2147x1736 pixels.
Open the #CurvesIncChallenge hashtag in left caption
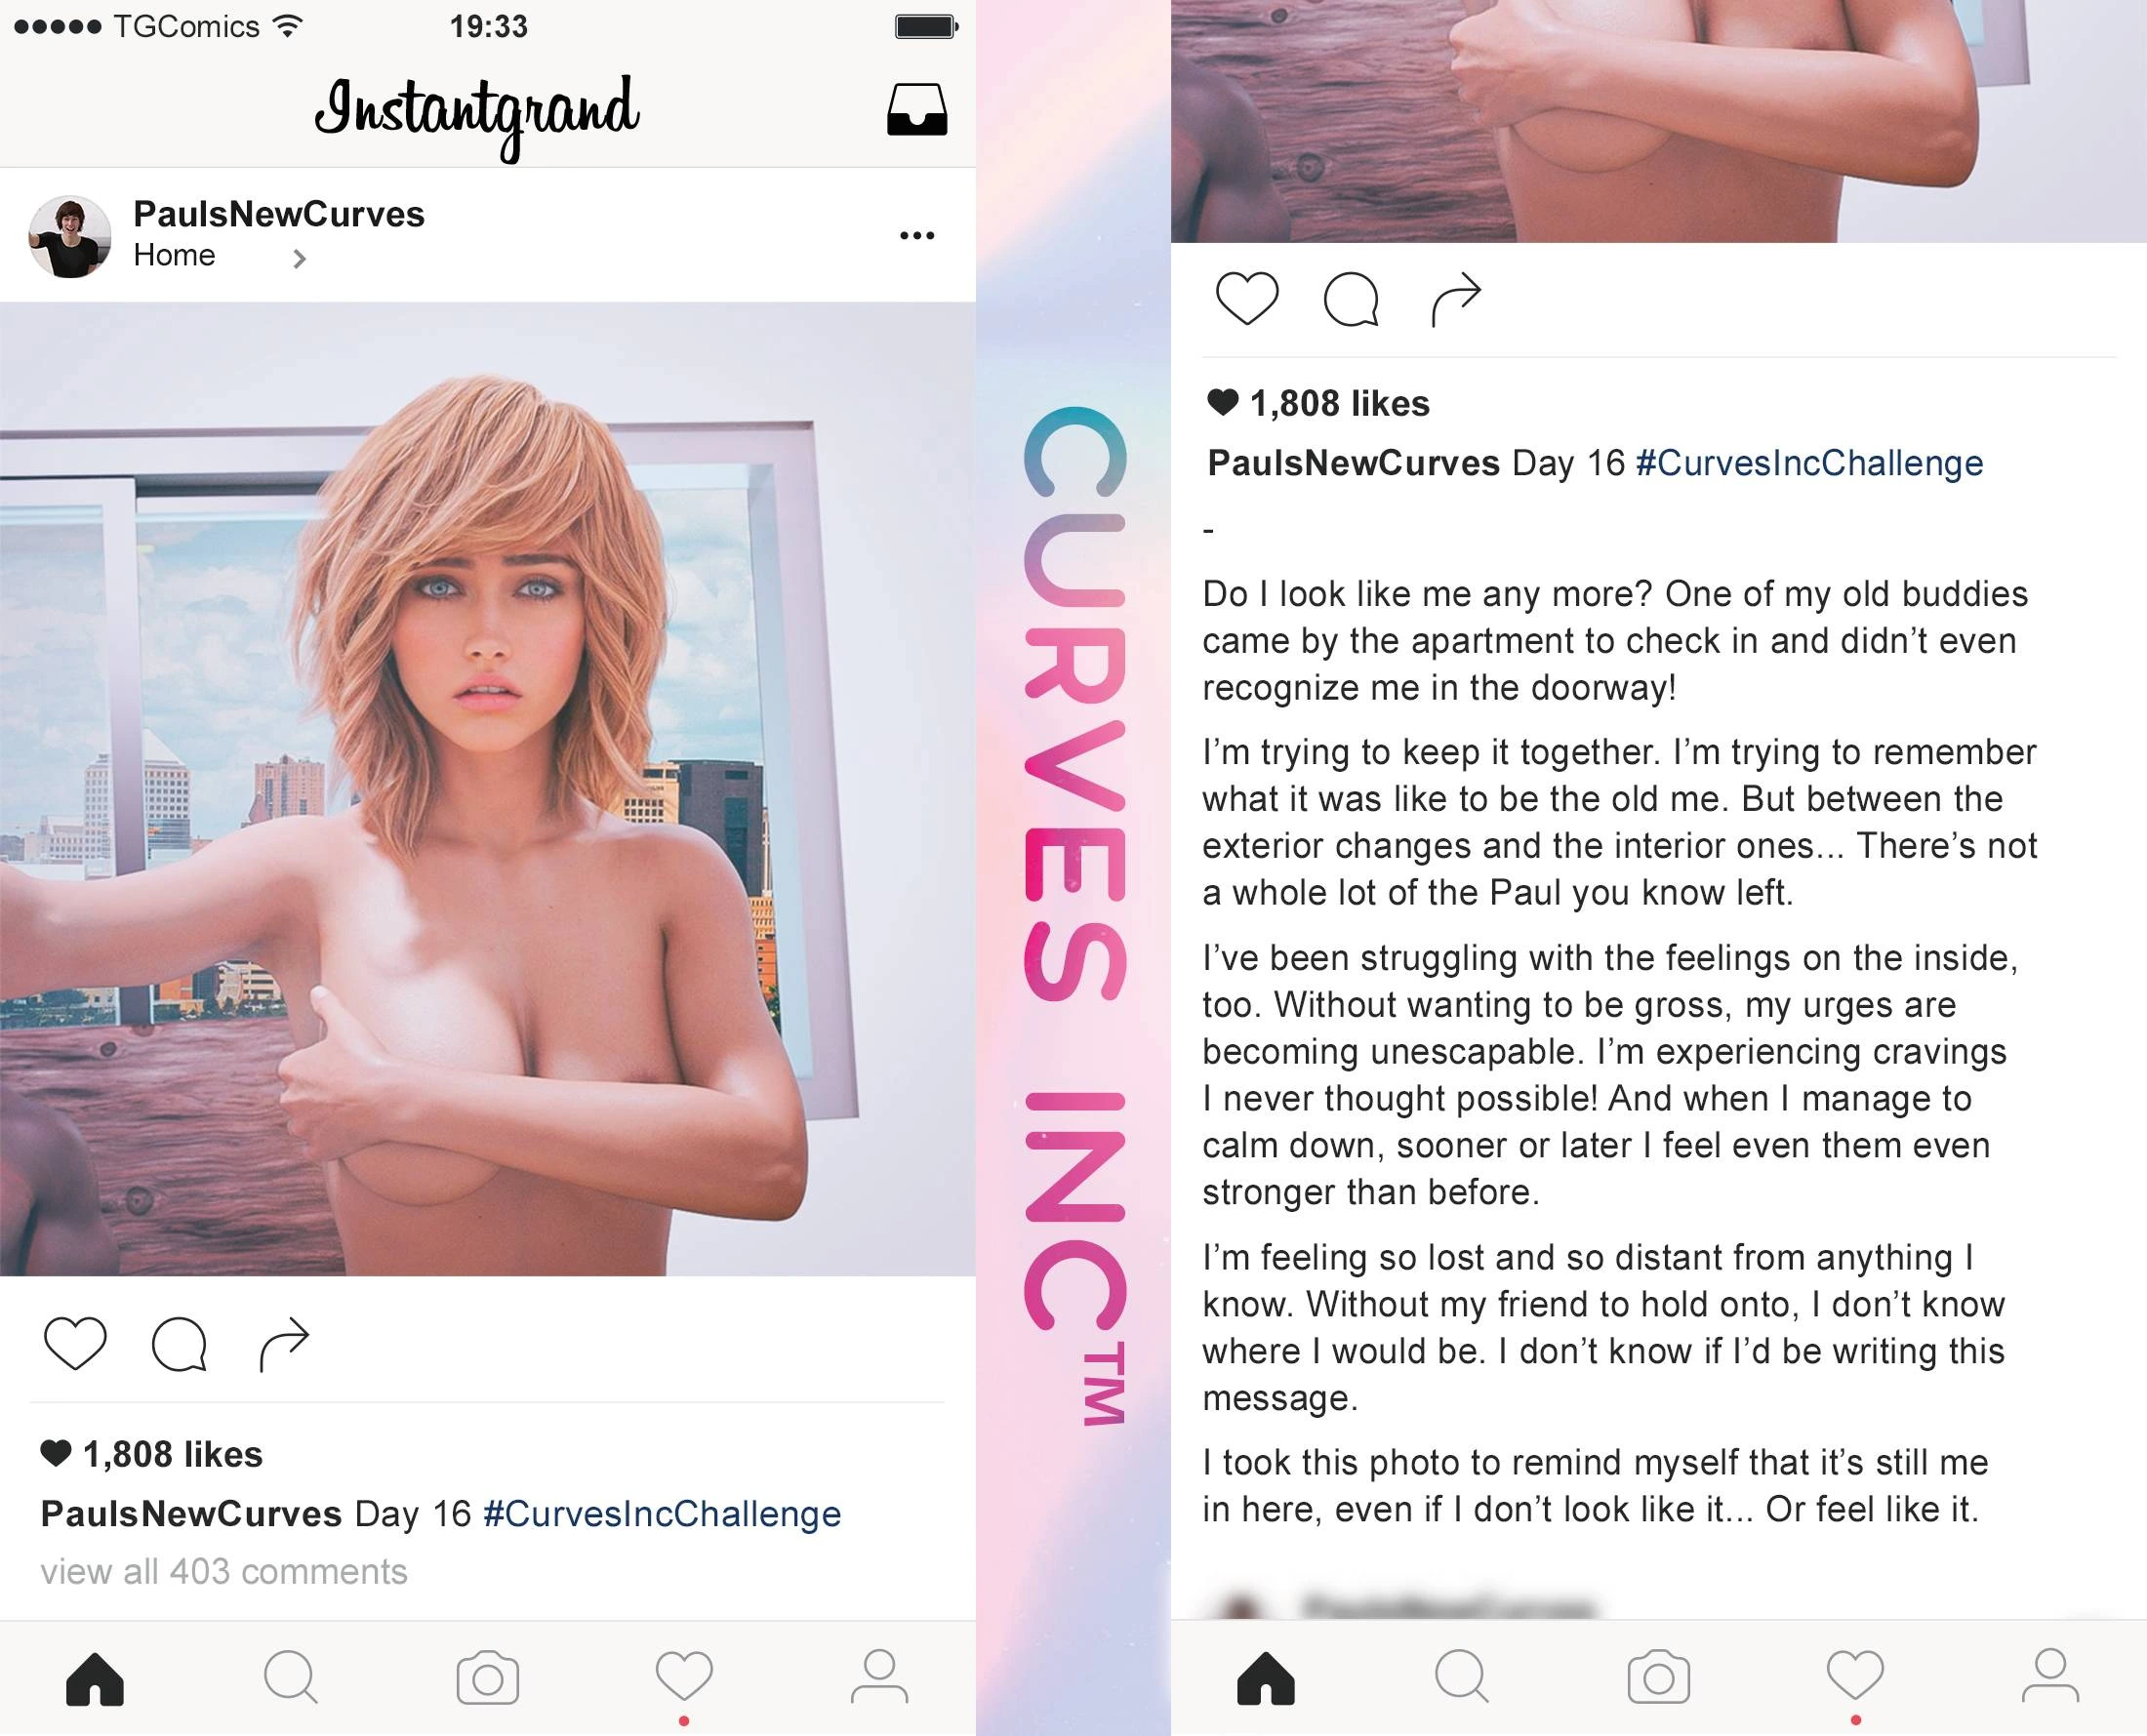(x=662, y=1514)
